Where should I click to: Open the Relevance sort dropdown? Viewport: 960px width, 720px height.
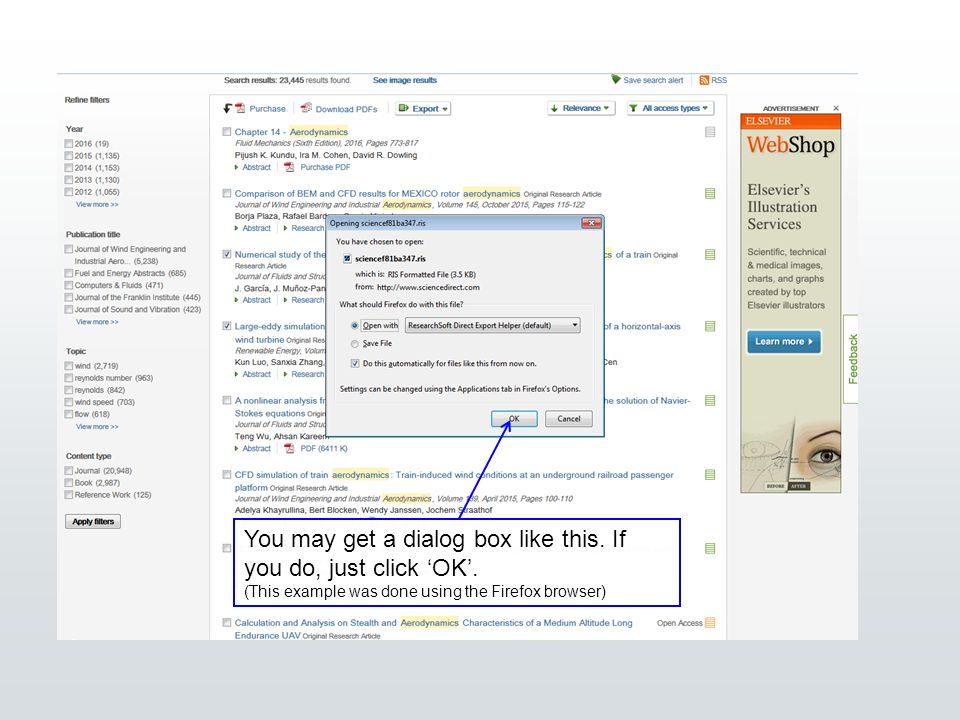point(581,108)
